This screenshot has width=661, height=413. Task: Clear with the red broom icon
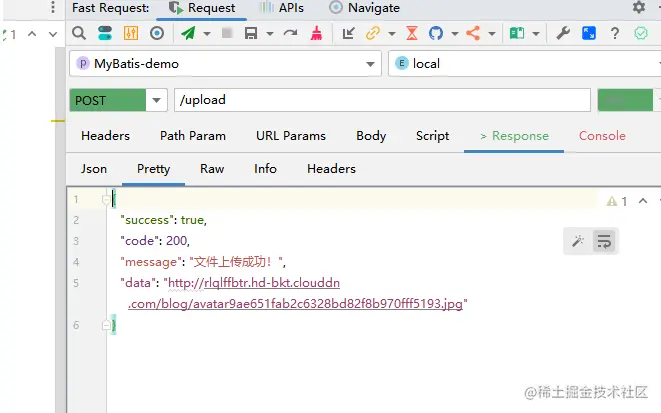[x=316, y=33]
